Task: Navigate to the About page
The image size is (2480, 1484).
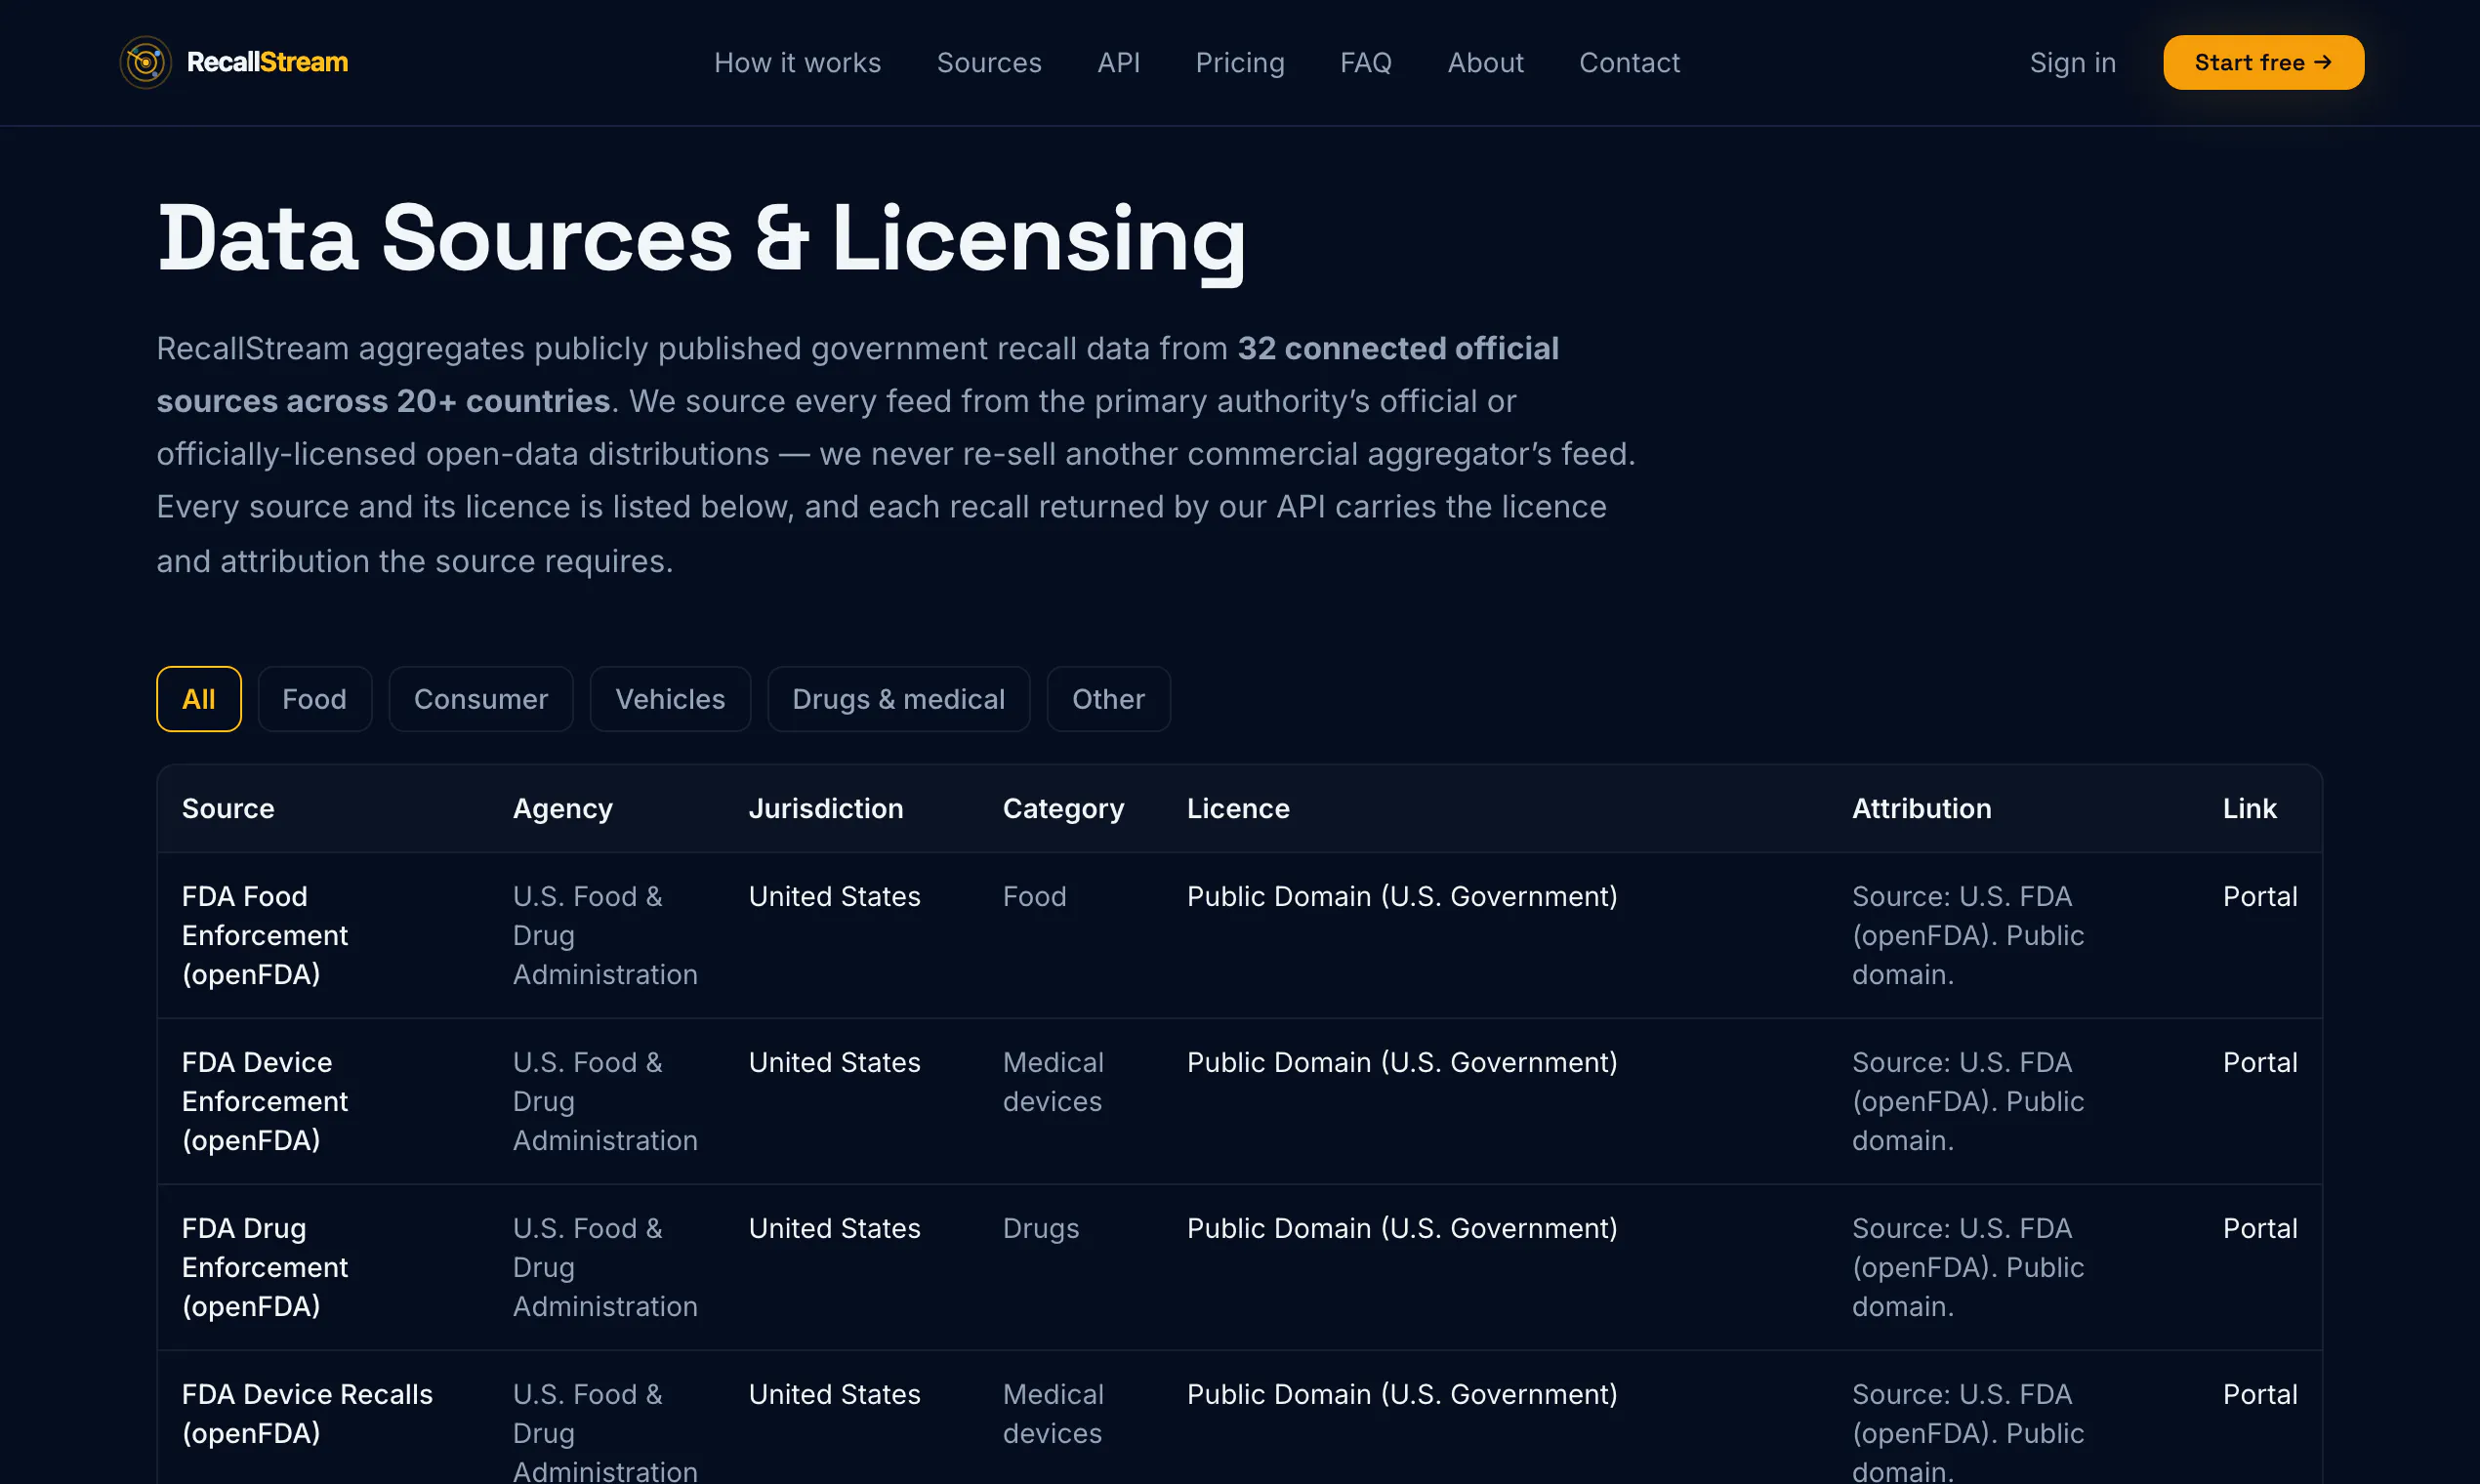Action: click(1485, 62)
